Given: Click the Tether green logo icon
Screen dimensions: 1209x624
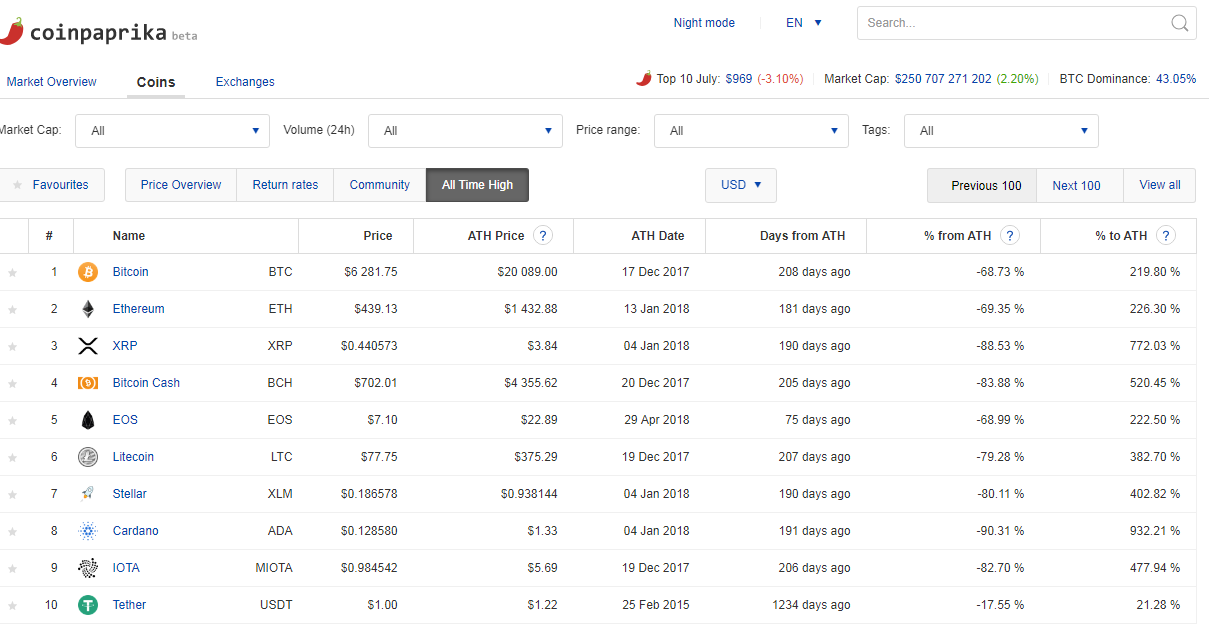Looking at the screenshot, I should 88,605.
